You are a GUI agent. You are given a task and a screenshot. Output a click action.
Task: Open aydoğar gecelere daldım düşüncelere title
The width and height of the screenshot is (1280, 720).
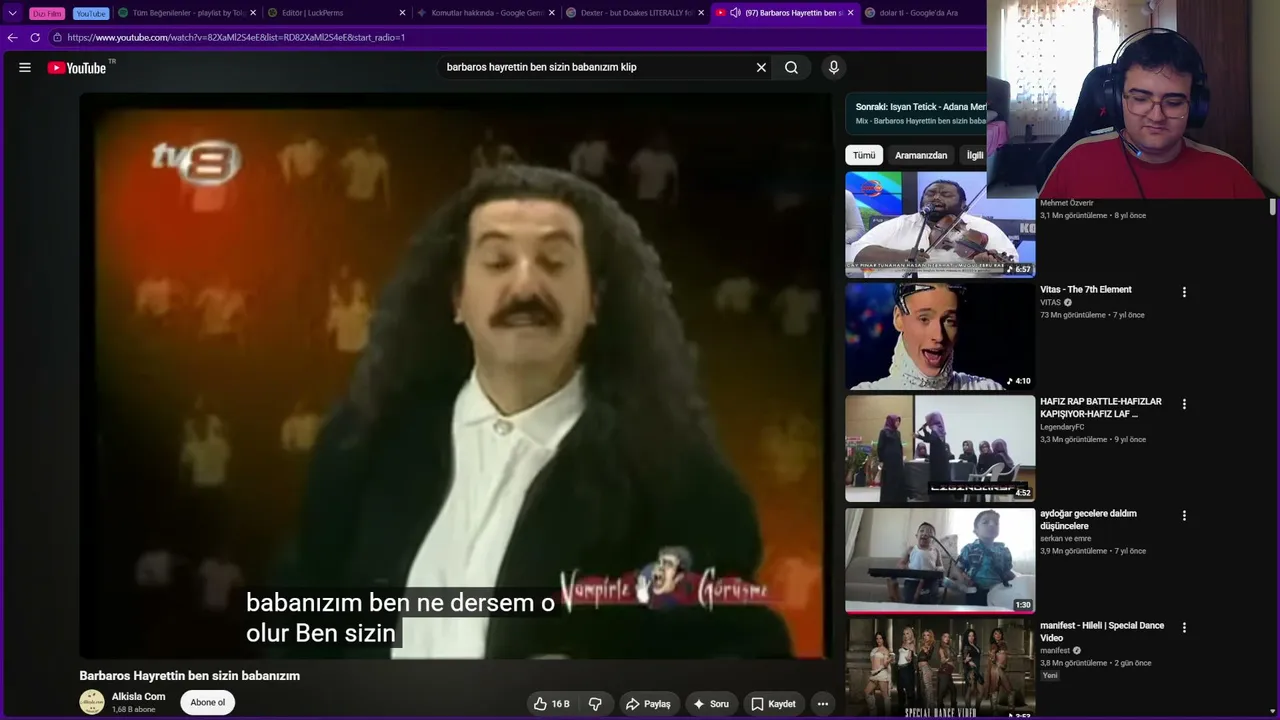pyautogui.click(x=1088, y=520)
